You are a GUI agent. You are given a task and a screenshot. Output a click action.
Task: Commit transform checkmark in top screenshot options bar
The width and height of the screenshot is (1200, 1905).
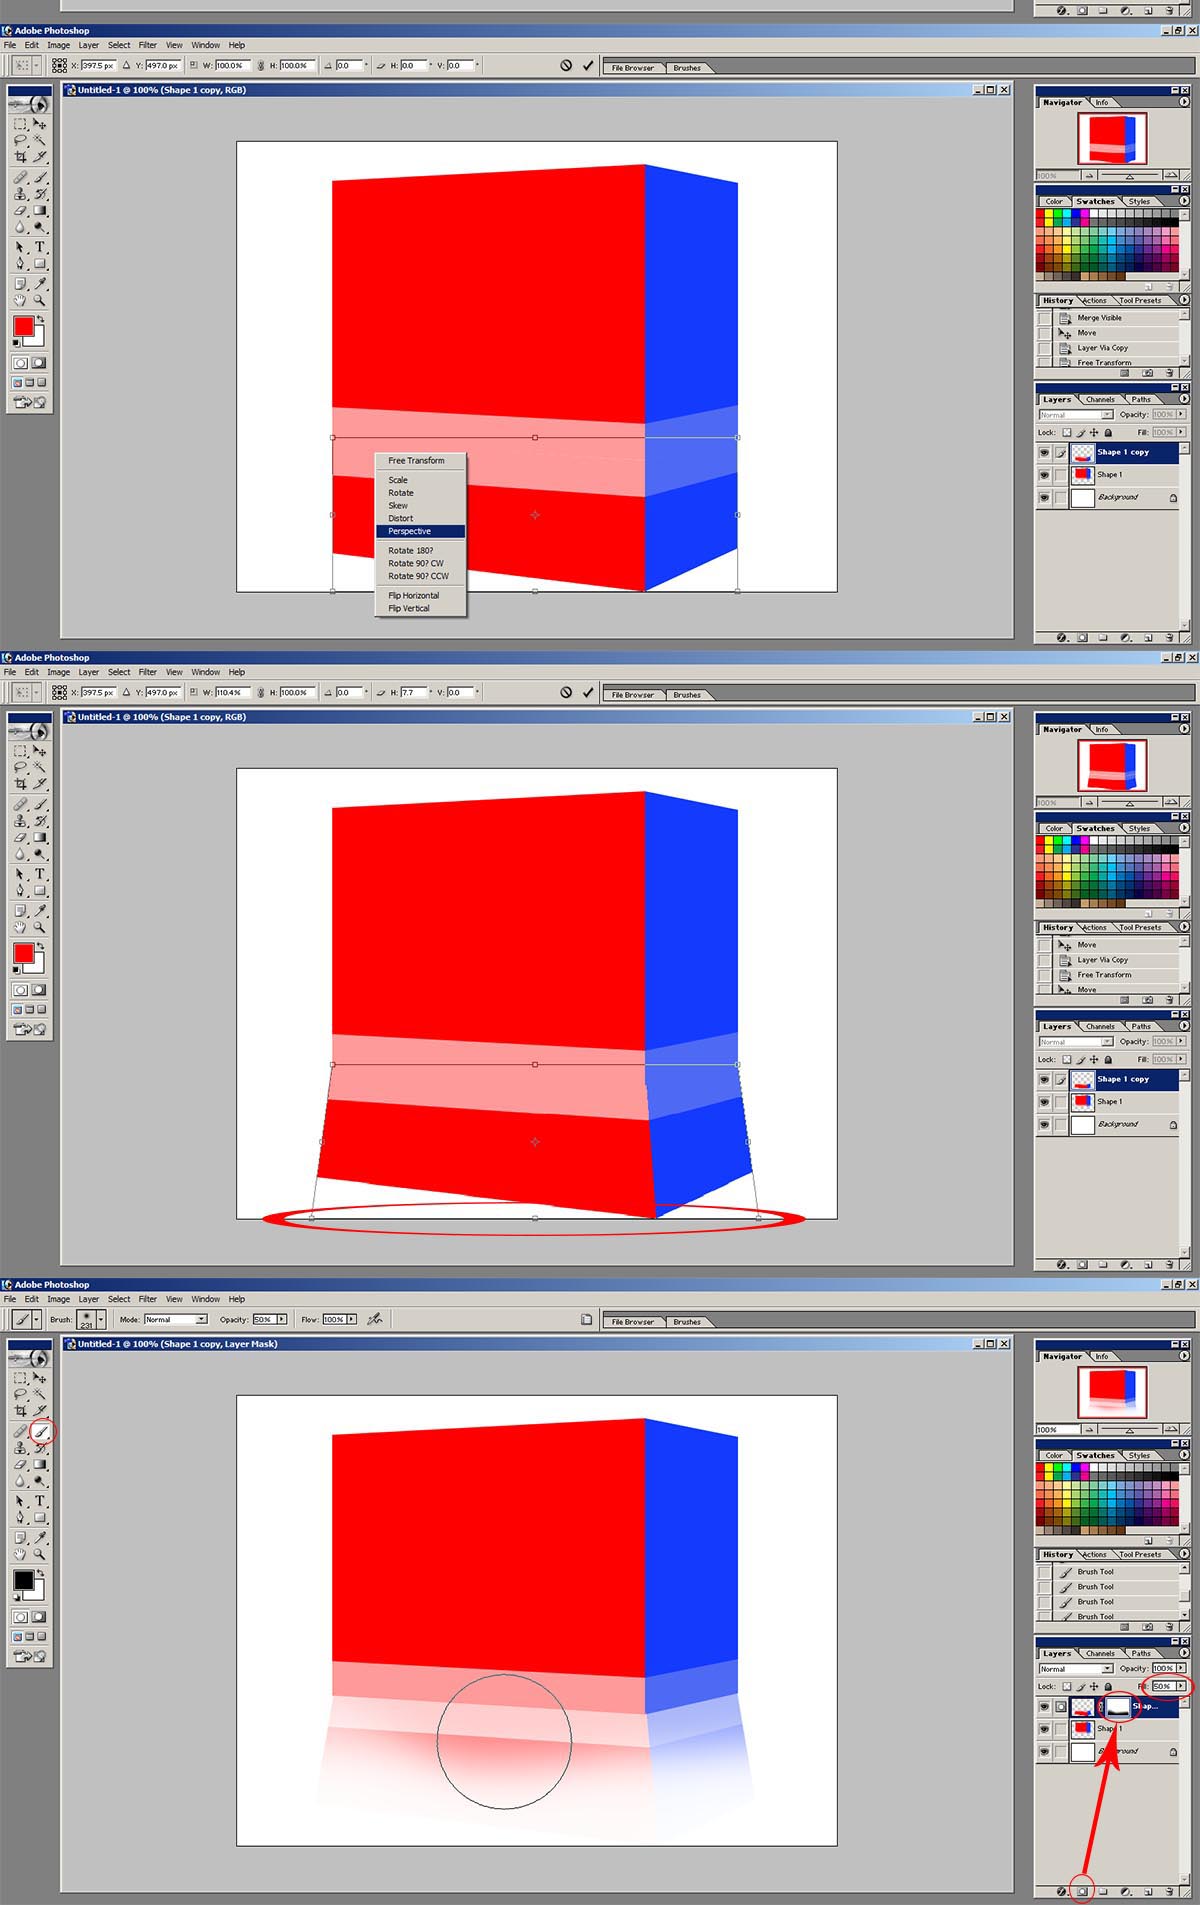(x=588, y=65)
